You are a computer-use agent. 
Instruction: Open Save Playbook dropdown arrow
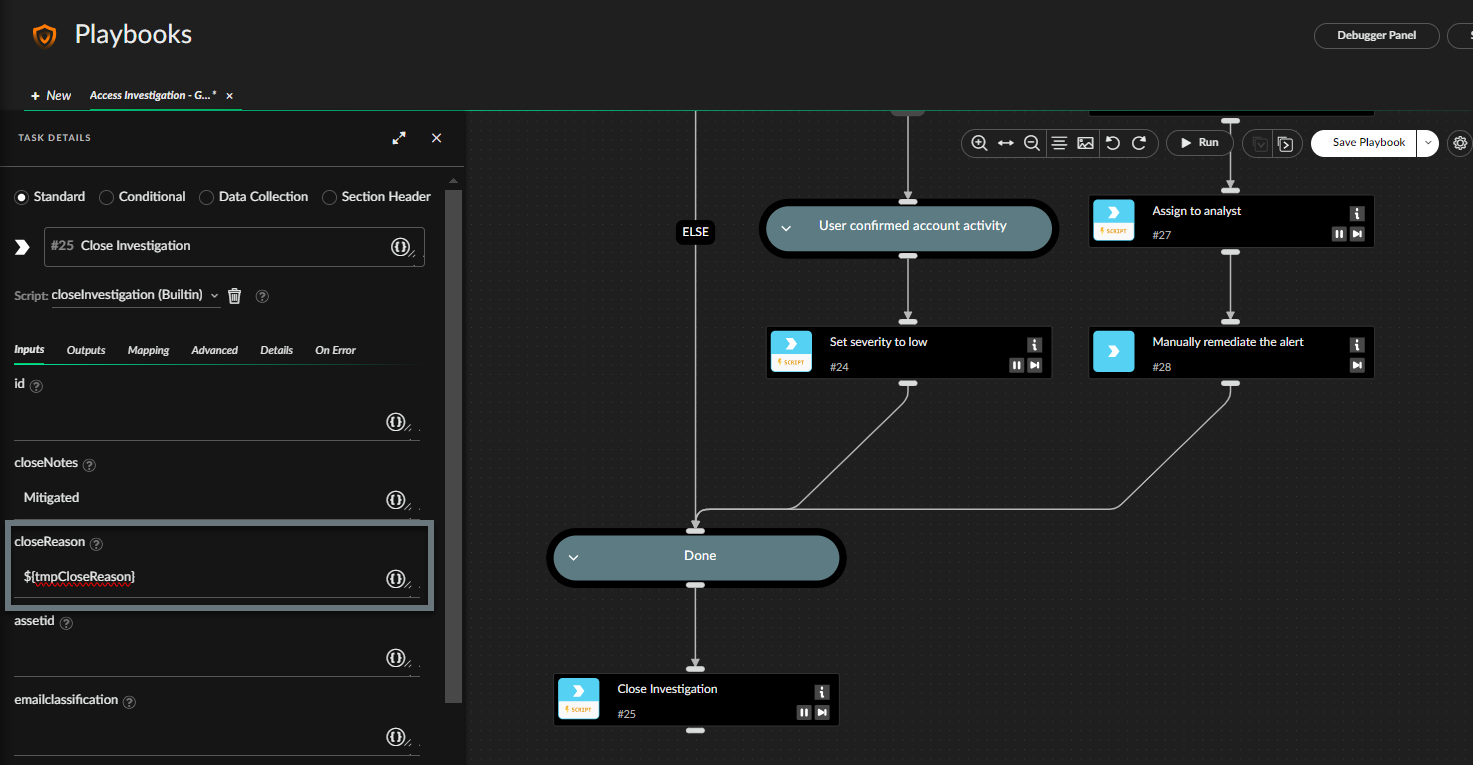(x=1428, y=143)
